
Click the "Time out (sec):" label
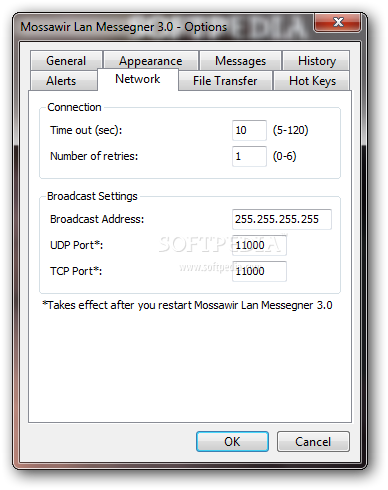[86, 130]
